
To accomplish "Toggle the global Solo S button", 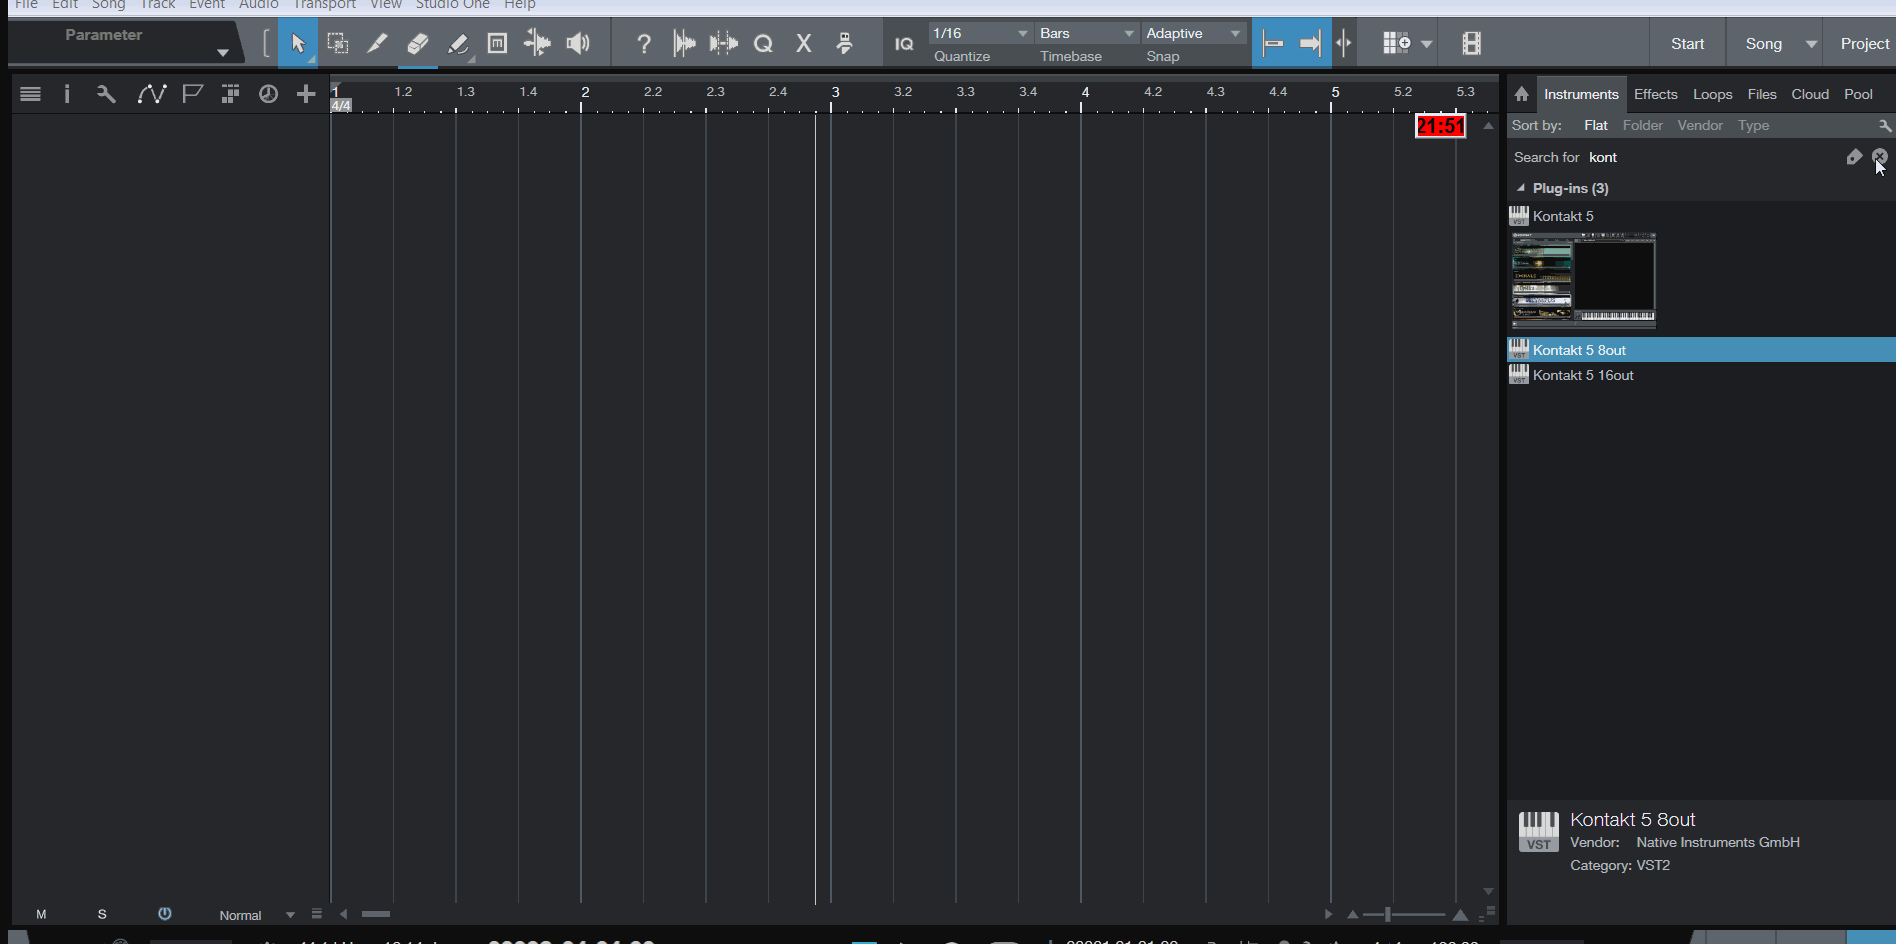I will click(102, 914).
